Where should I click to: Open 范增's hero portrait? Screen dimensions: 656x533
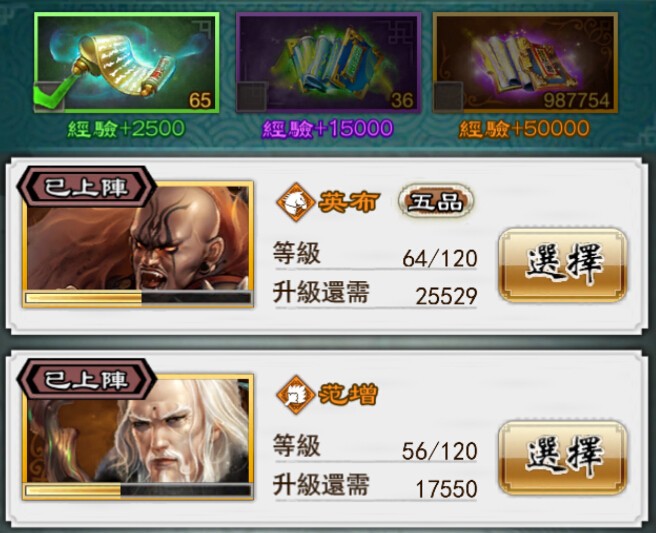click(x=138, y=437)
